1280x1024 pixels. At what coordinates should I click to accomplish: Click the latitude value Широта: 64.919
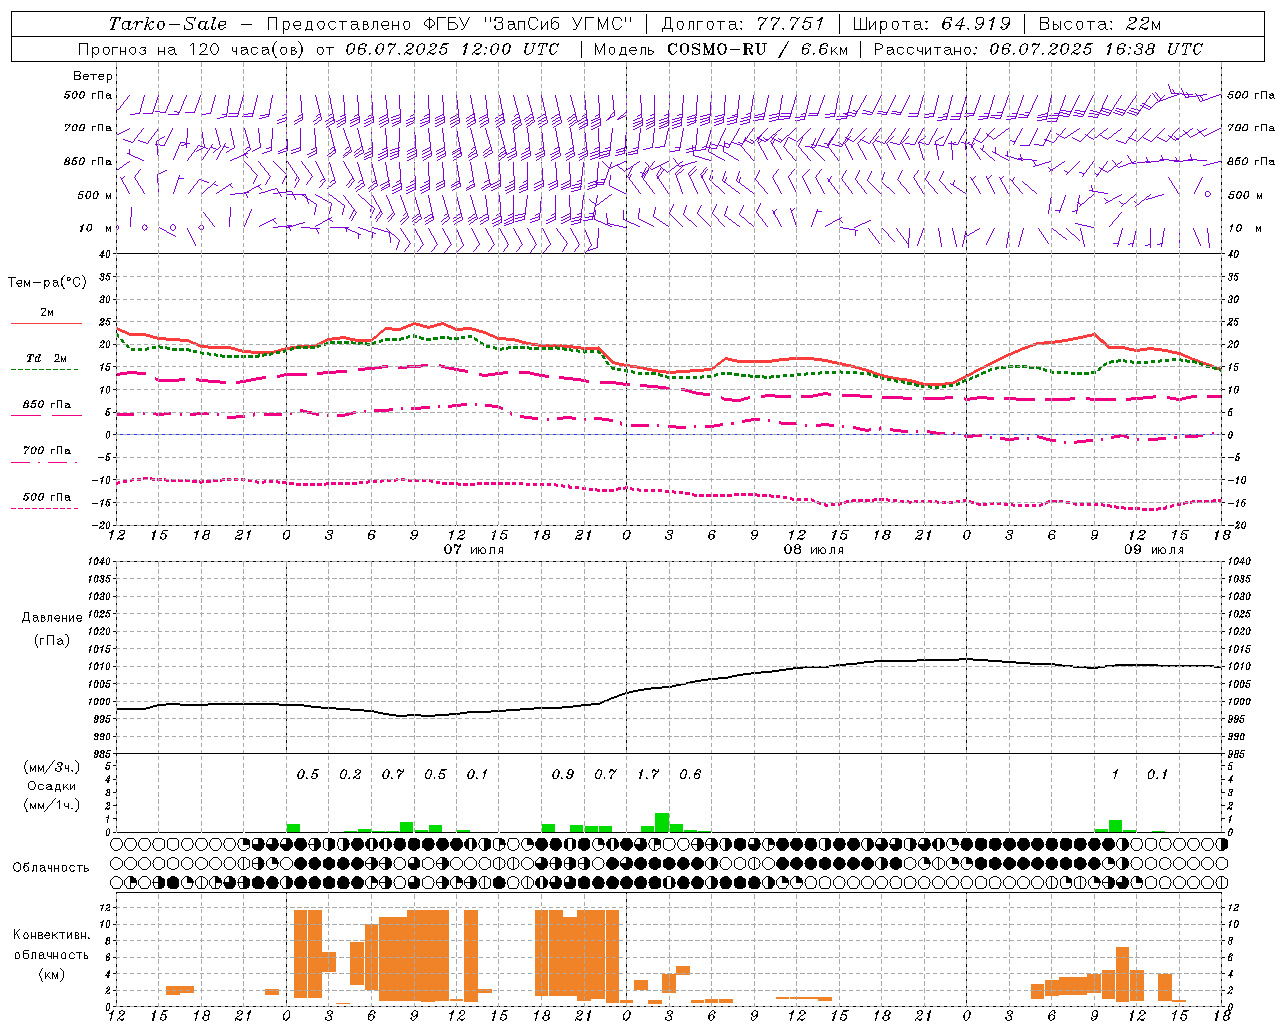(932, 24)
